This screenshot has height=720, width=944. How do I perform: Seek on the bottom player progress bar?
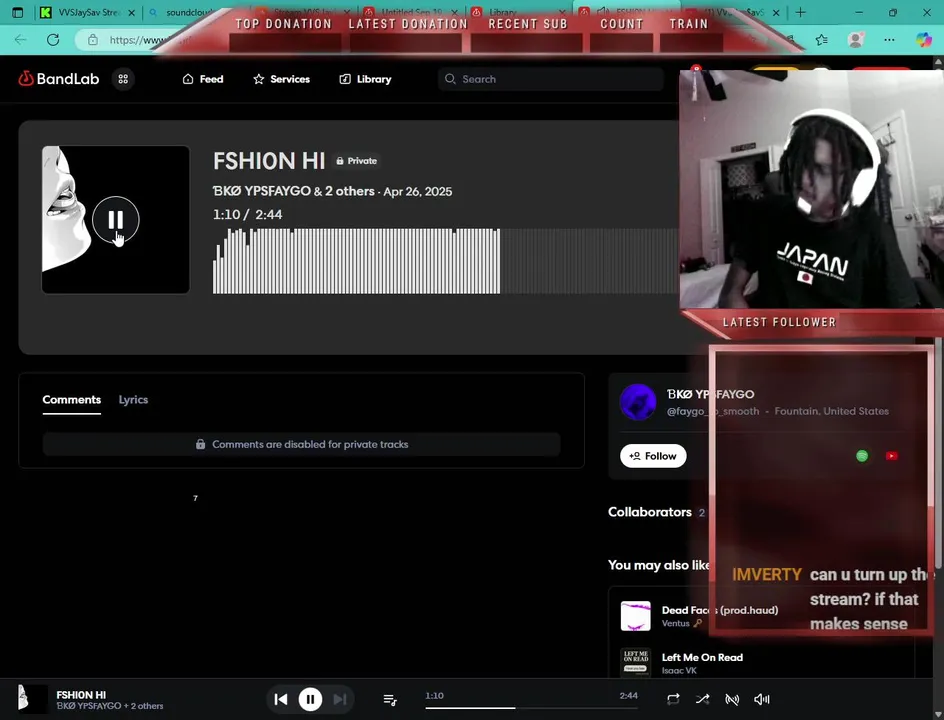click(531, 708)
